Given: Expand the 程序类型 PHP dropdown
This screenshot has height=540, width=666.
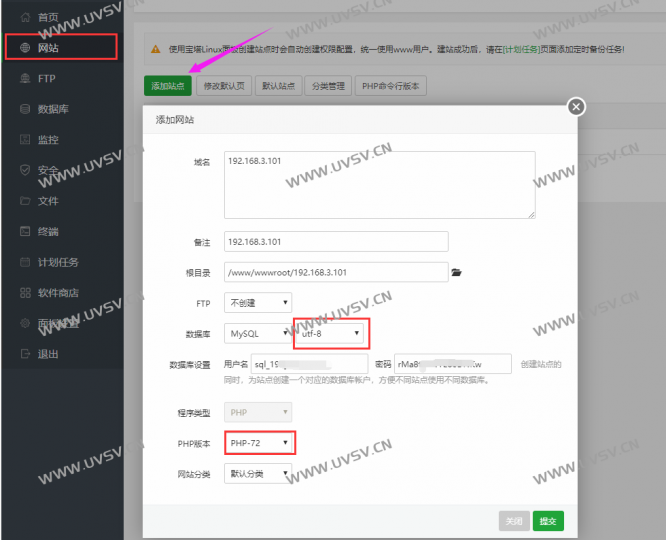Looking at the screenshot, I should (258, 412).
